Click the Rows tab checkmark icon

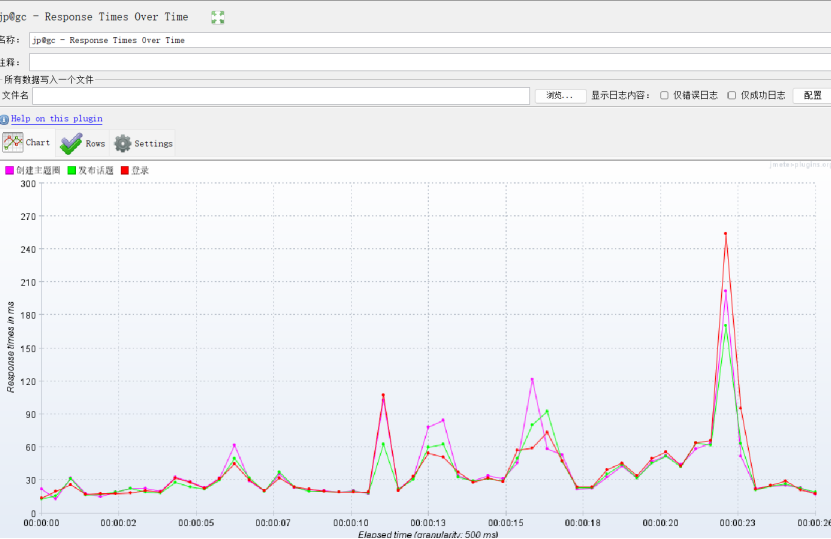(x=71, y=144)
